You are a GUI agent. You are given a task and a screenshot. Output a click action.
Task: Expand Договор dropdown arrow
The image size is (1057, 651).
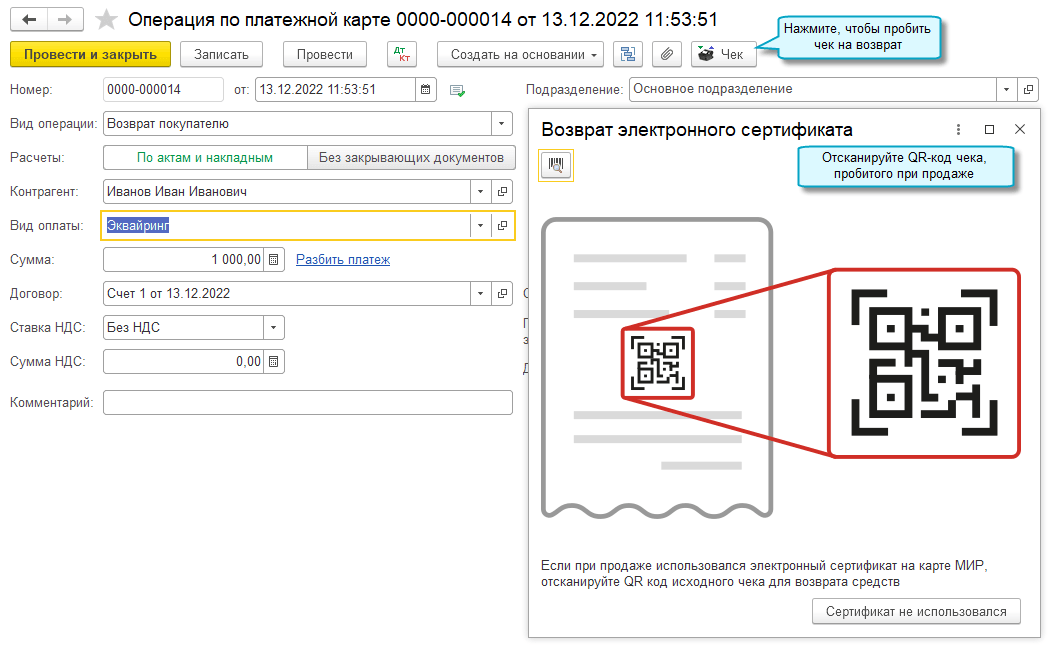coord(481,293)
